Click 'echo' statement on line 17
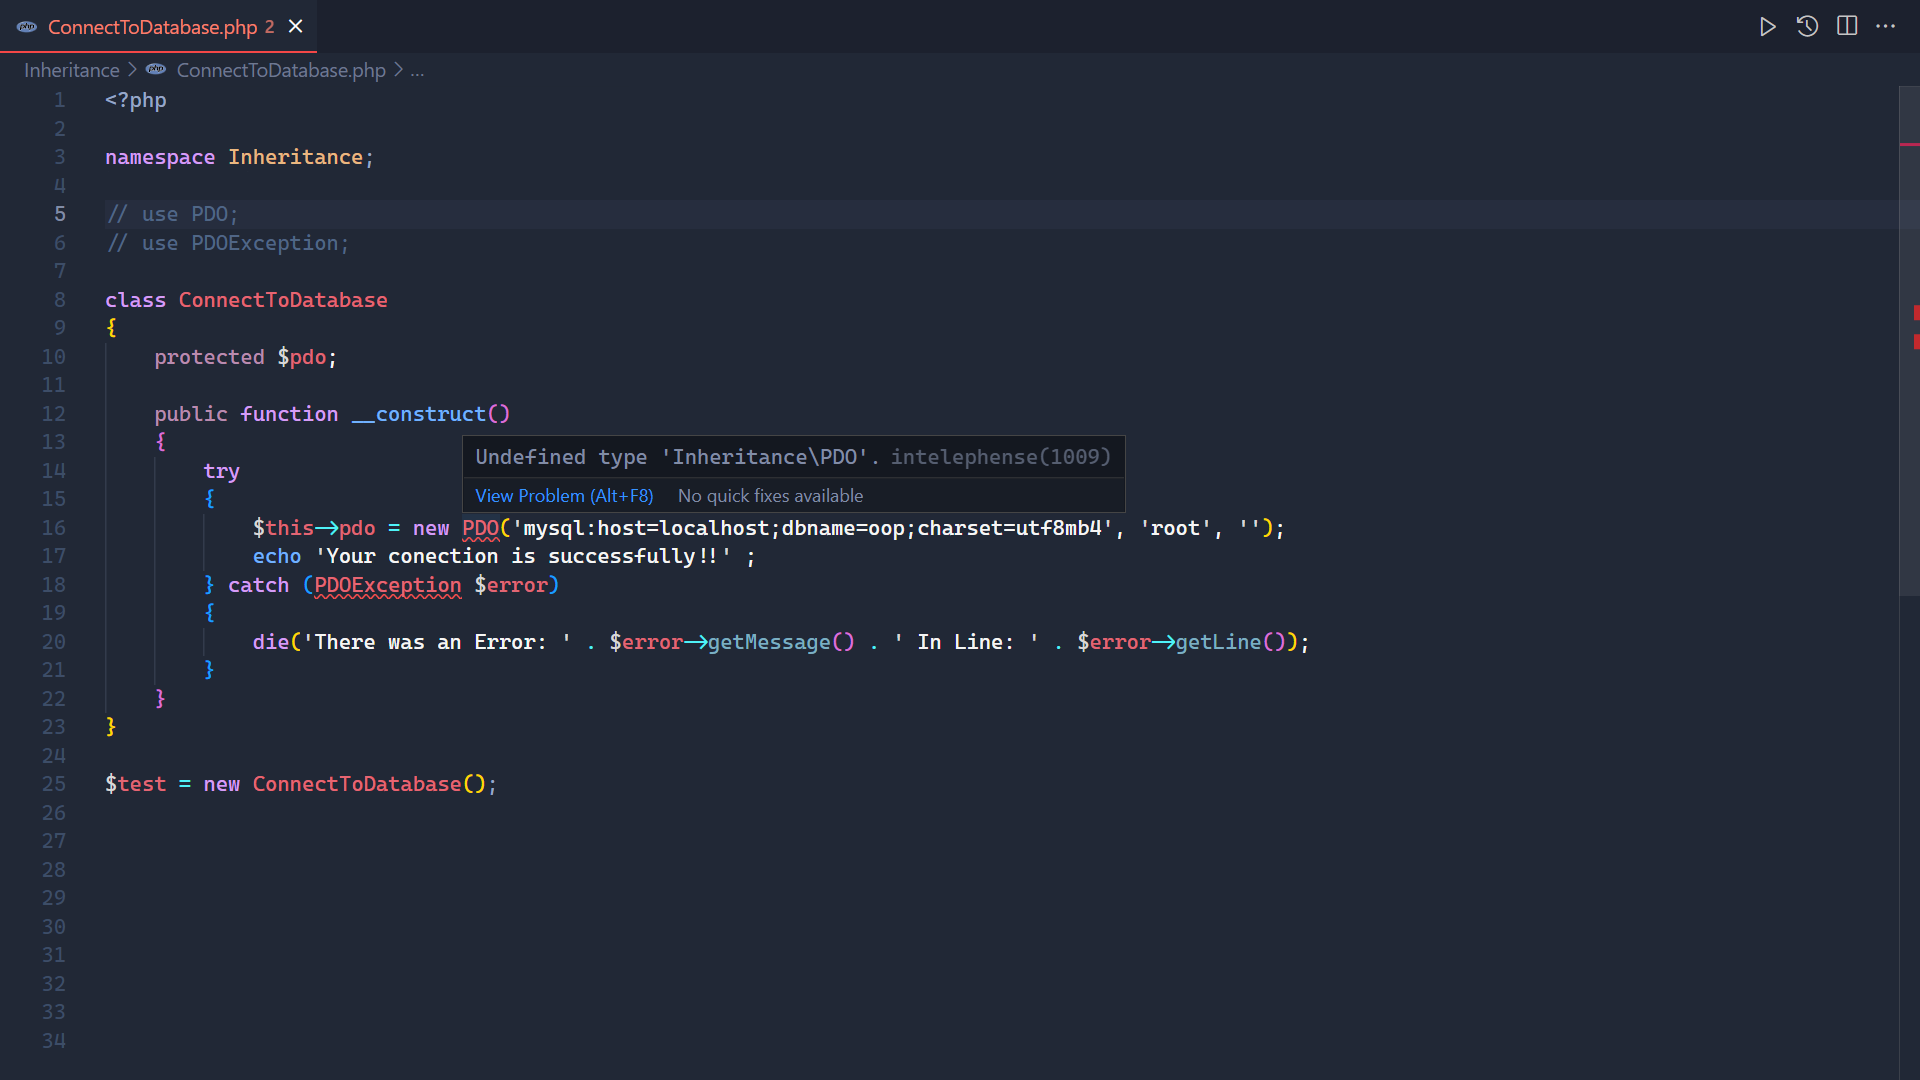The image size is (1920, 1080). point(277,556)
